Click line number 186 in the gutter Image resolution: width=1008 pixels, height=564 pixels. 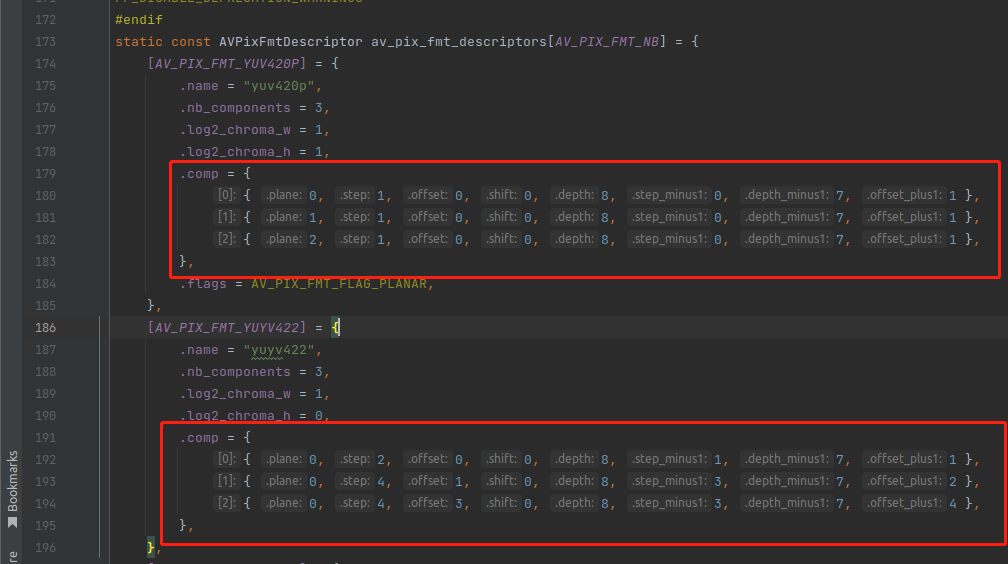[x=45, y=328]
